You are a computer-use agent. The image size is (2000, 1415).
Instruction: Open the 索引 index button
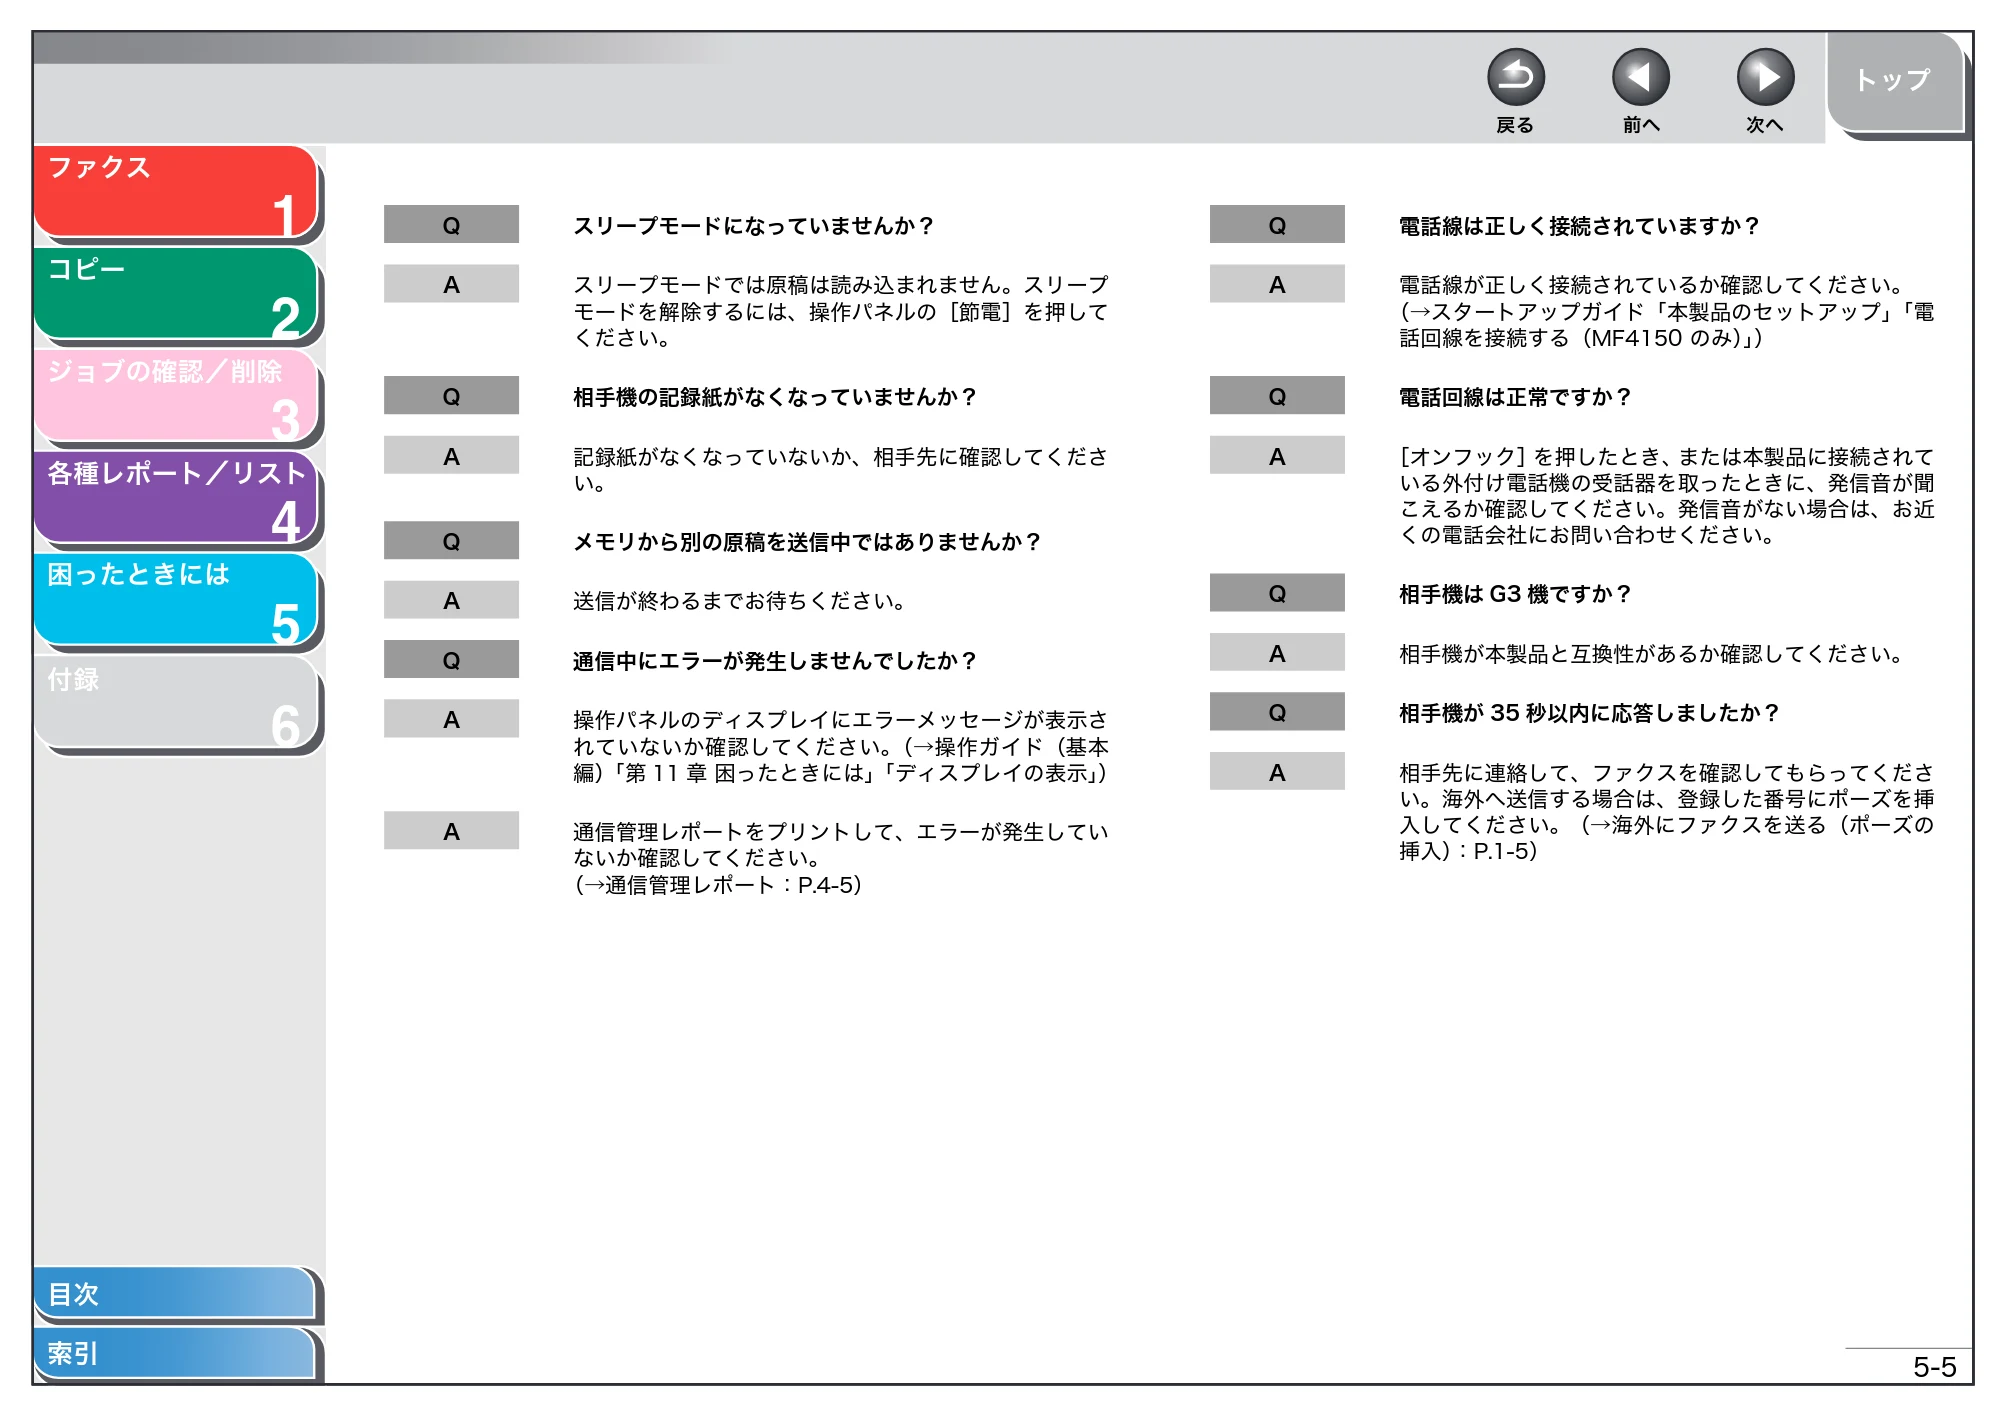(175, 1353)
